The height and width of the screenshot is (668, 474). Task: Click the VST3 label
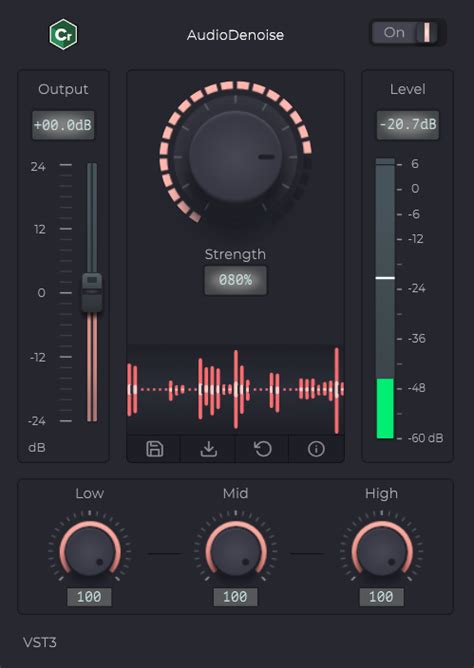(x=40, y=642)
